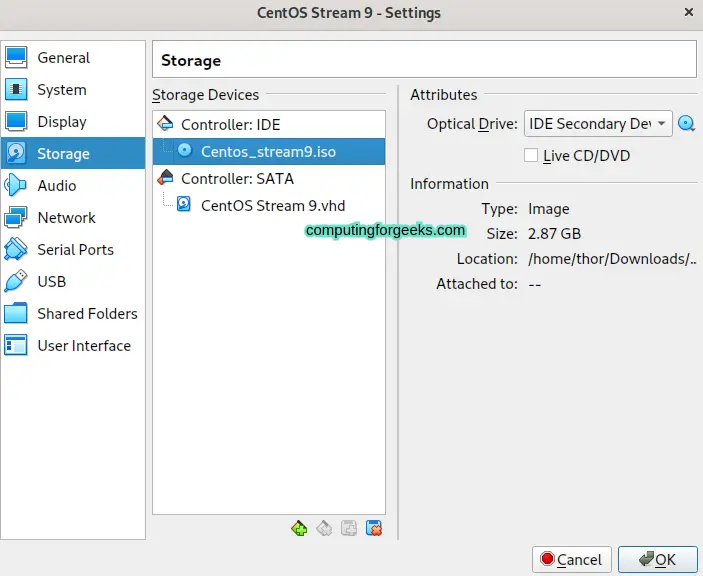Click the IDE controller icon
703x576 pixels.
[165, 123]
